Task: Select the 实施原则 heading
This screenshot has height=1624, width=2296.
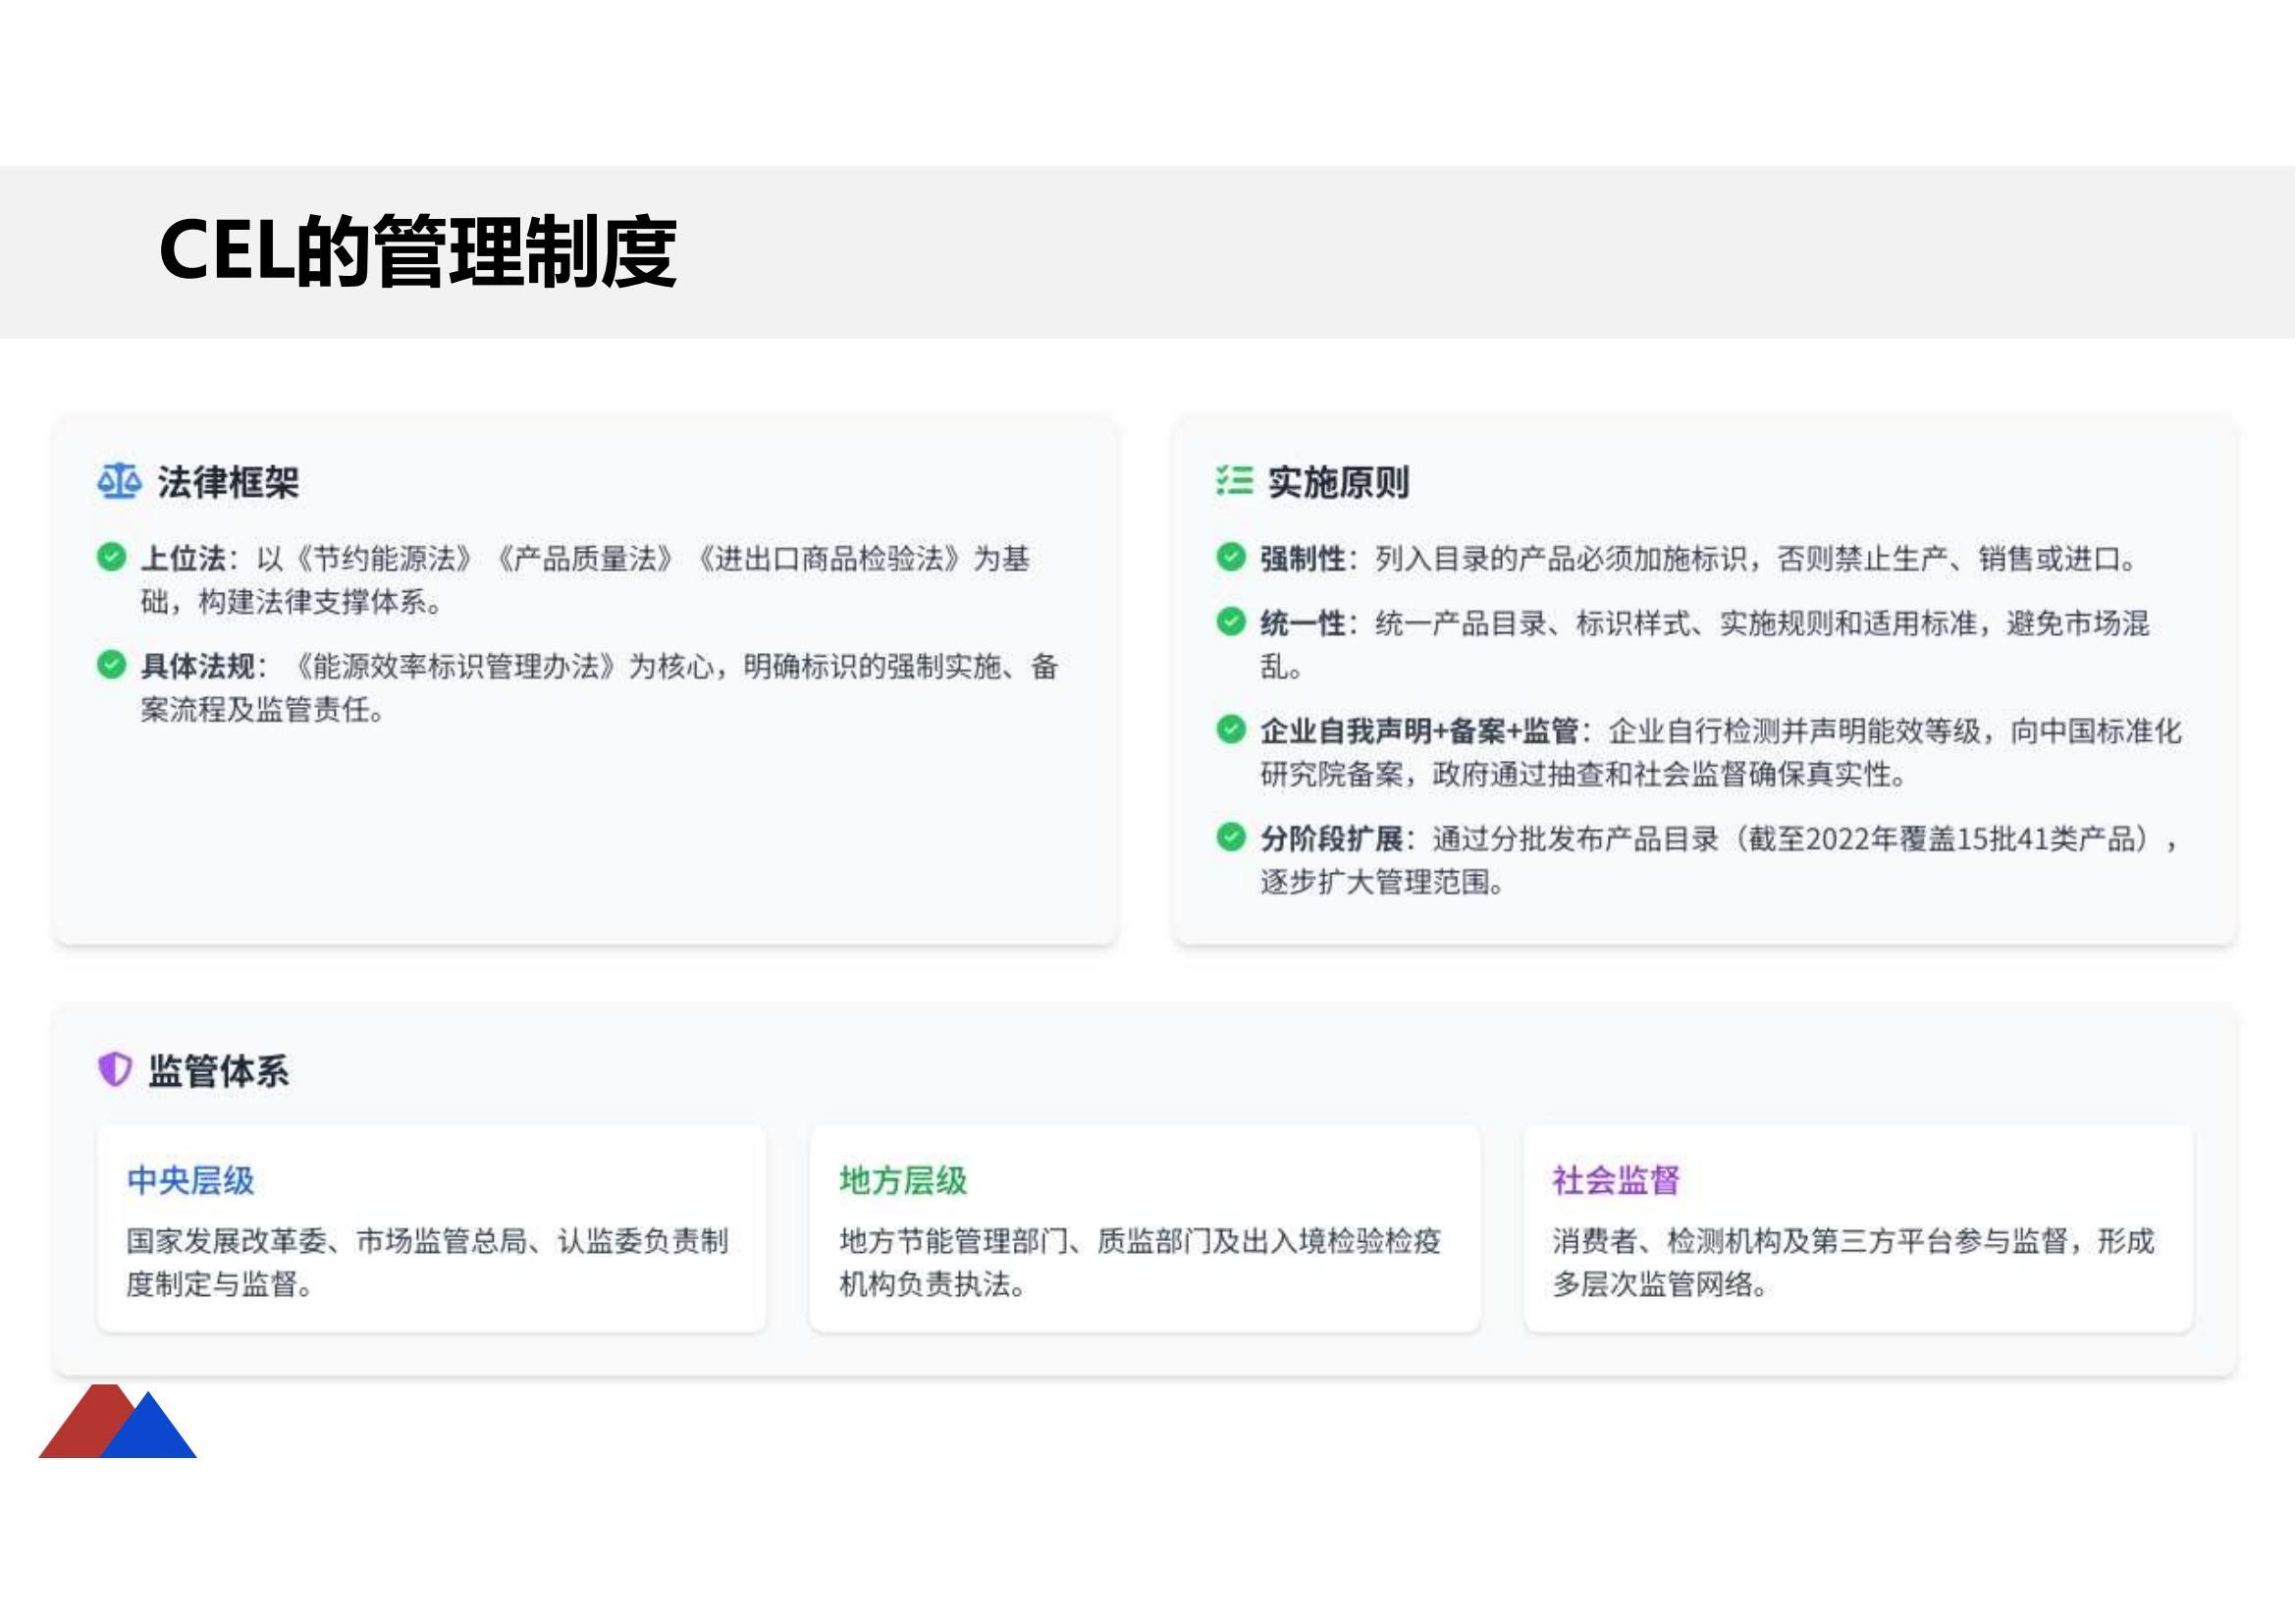Action: (1339, 482)
